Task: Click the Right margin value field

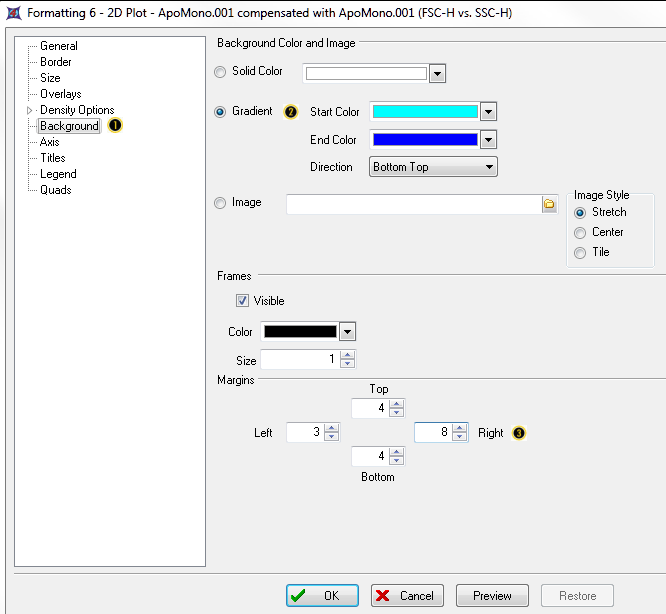Action: point(433,432)
